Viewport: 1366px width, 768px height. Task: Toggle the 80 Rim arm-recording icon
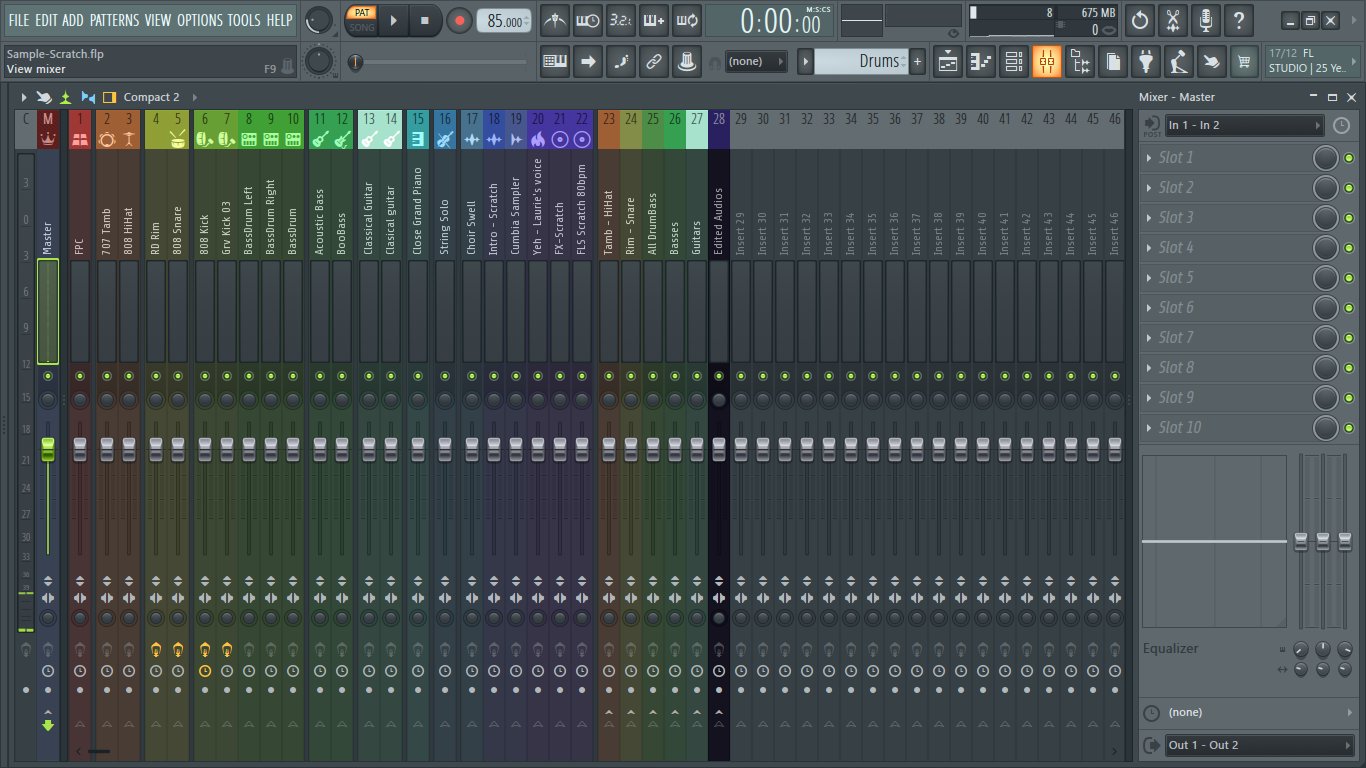click(x=156, y=650)
